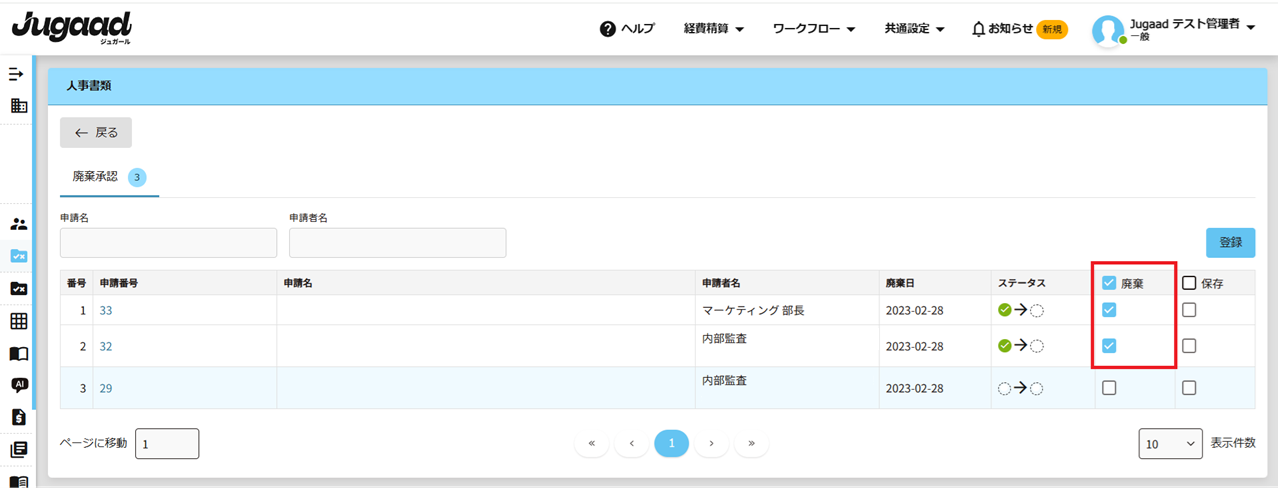The height and width of the screenshot is (490, 1278).
Task: Open the ワークフロー menu
Action: [814, 29]
